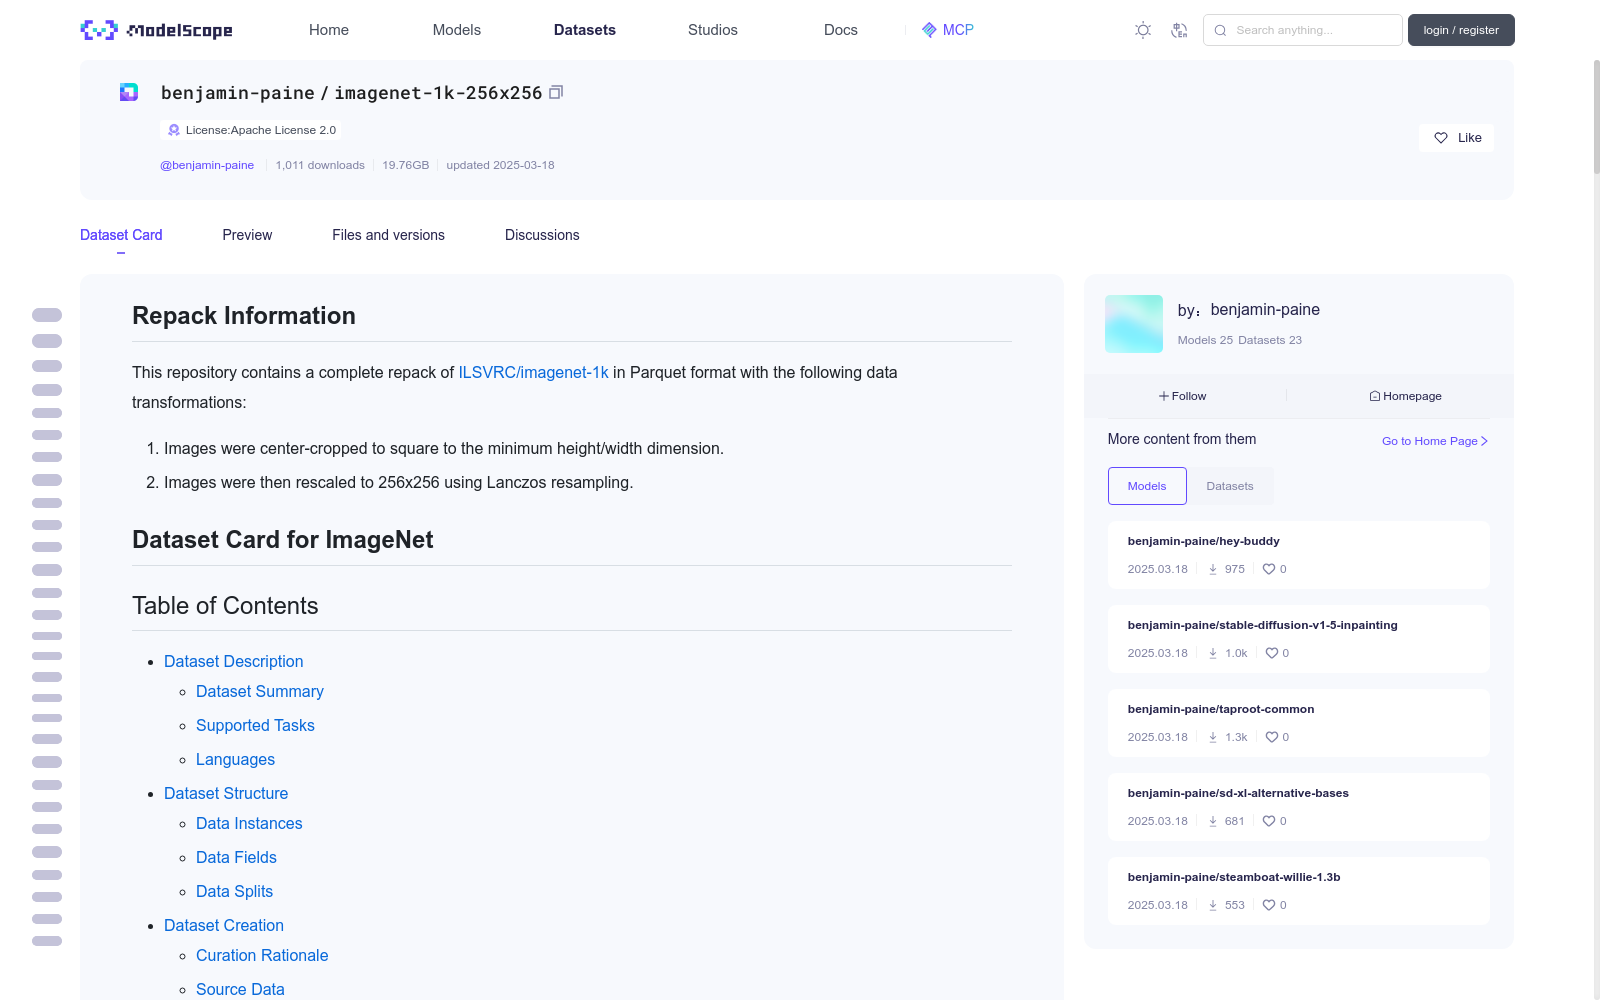This screenshot has width=1600, height=1000.
Task: Switch language with the translate icon
Action: tap(1179, 30)
